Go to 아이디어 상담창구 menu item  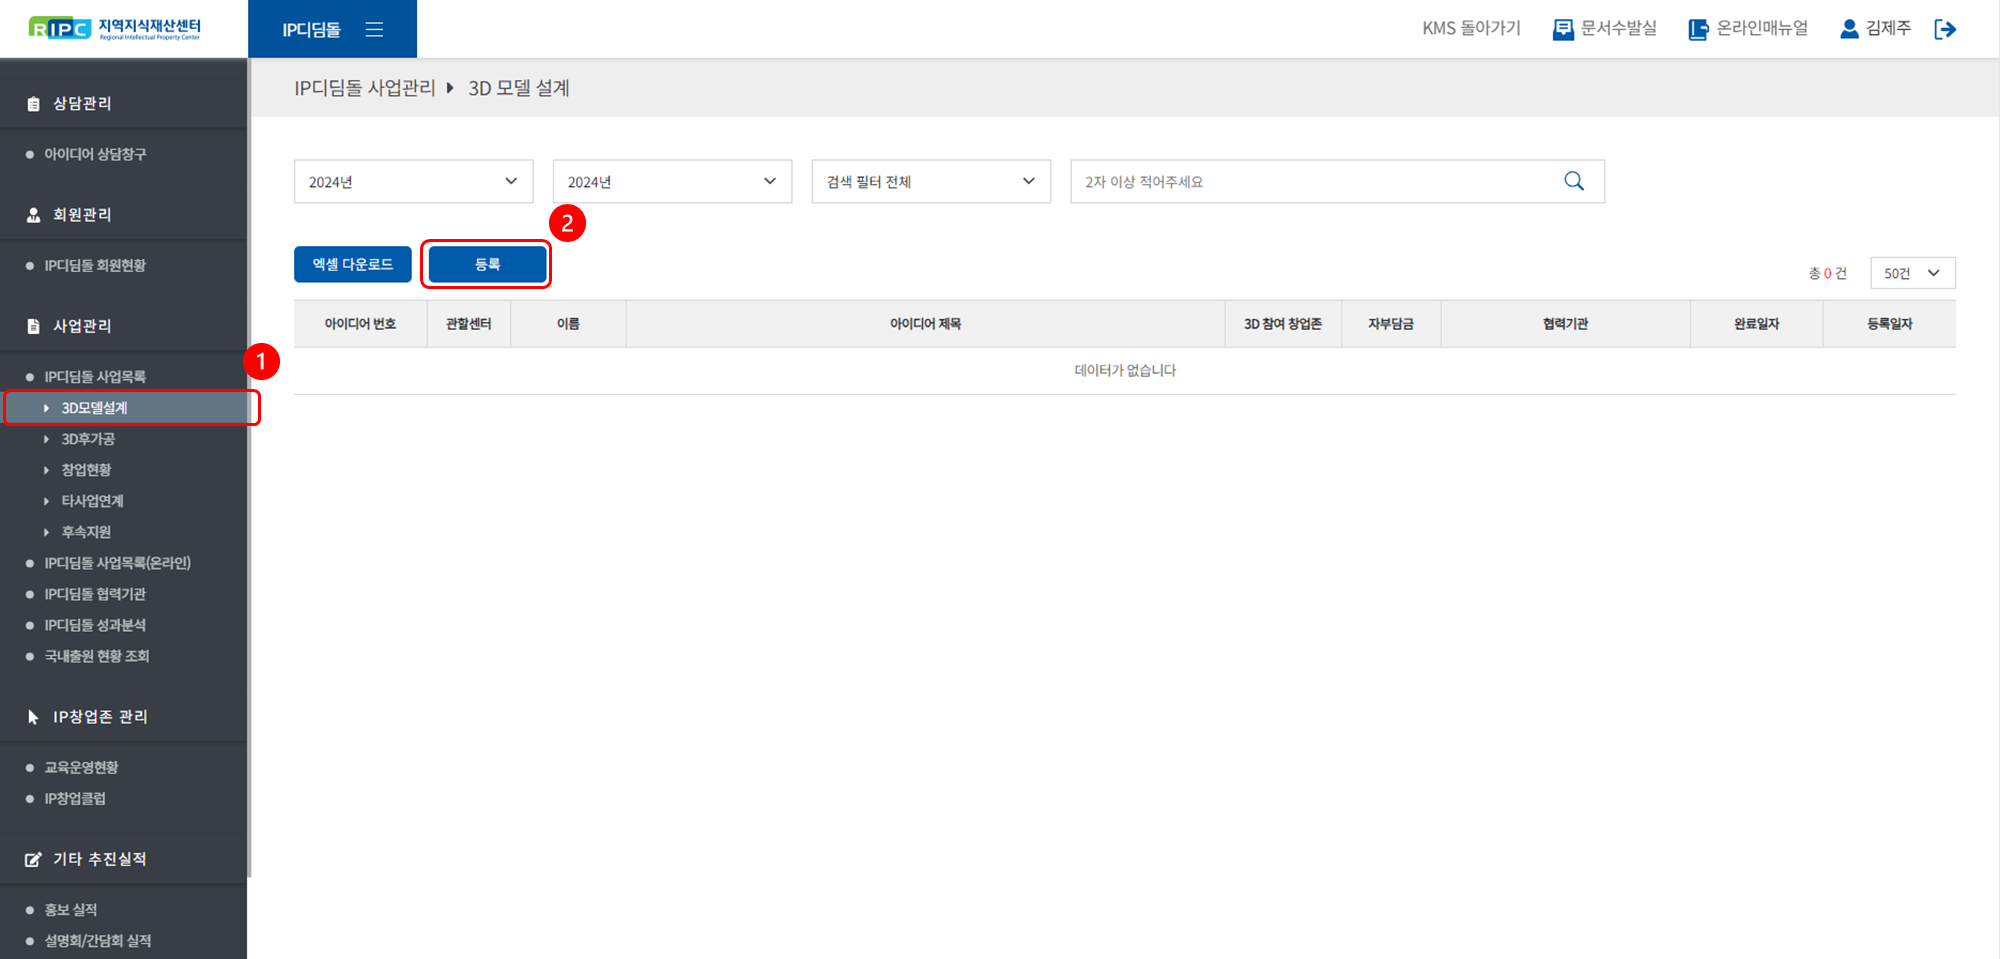(x=95, y=154)
